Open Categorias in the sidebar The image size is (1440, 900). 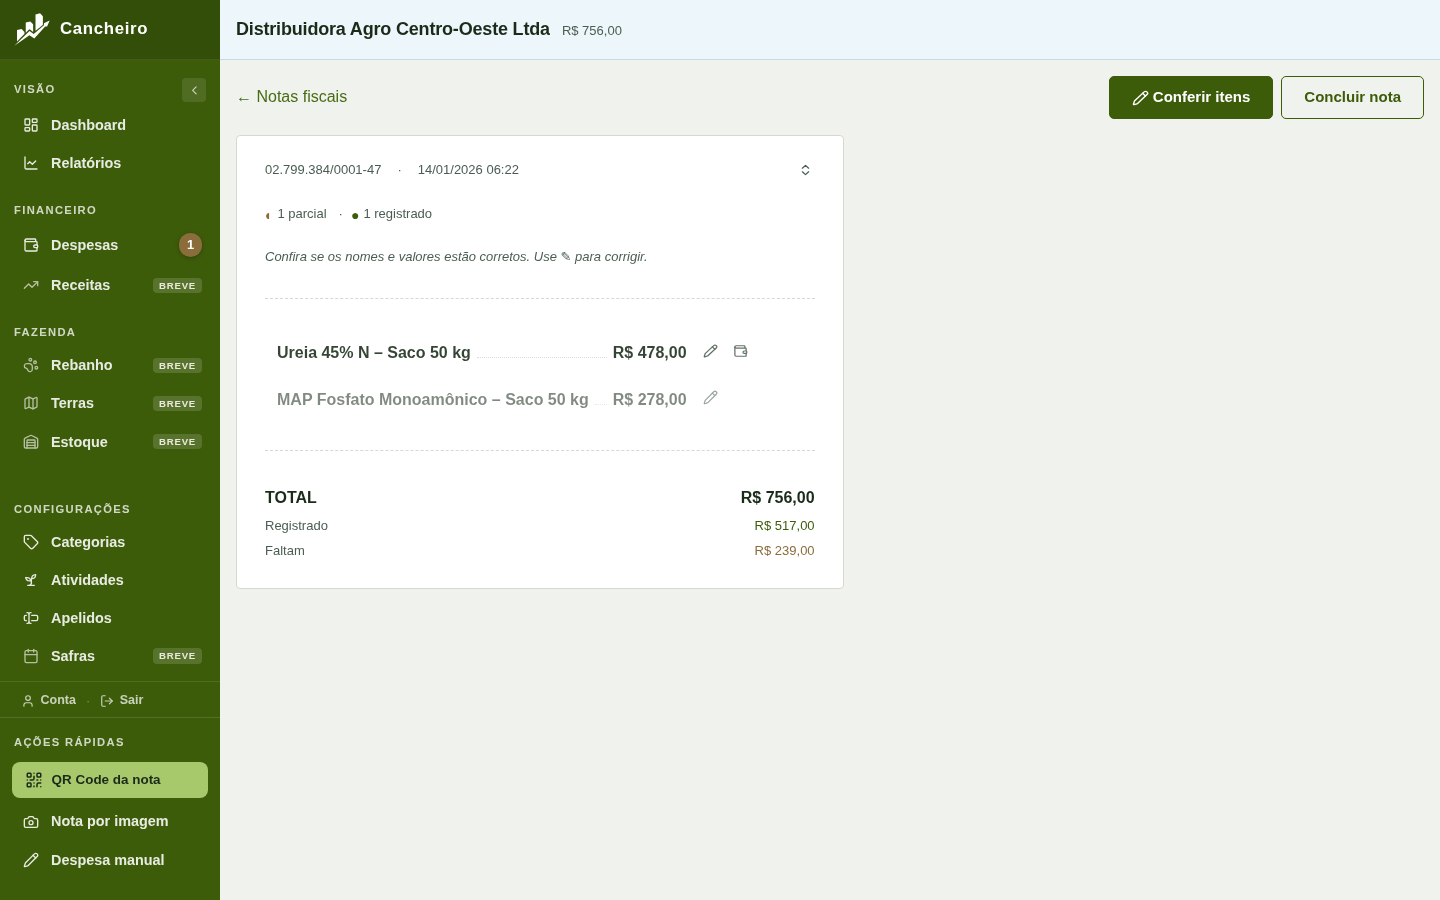(x=110, y=542)
